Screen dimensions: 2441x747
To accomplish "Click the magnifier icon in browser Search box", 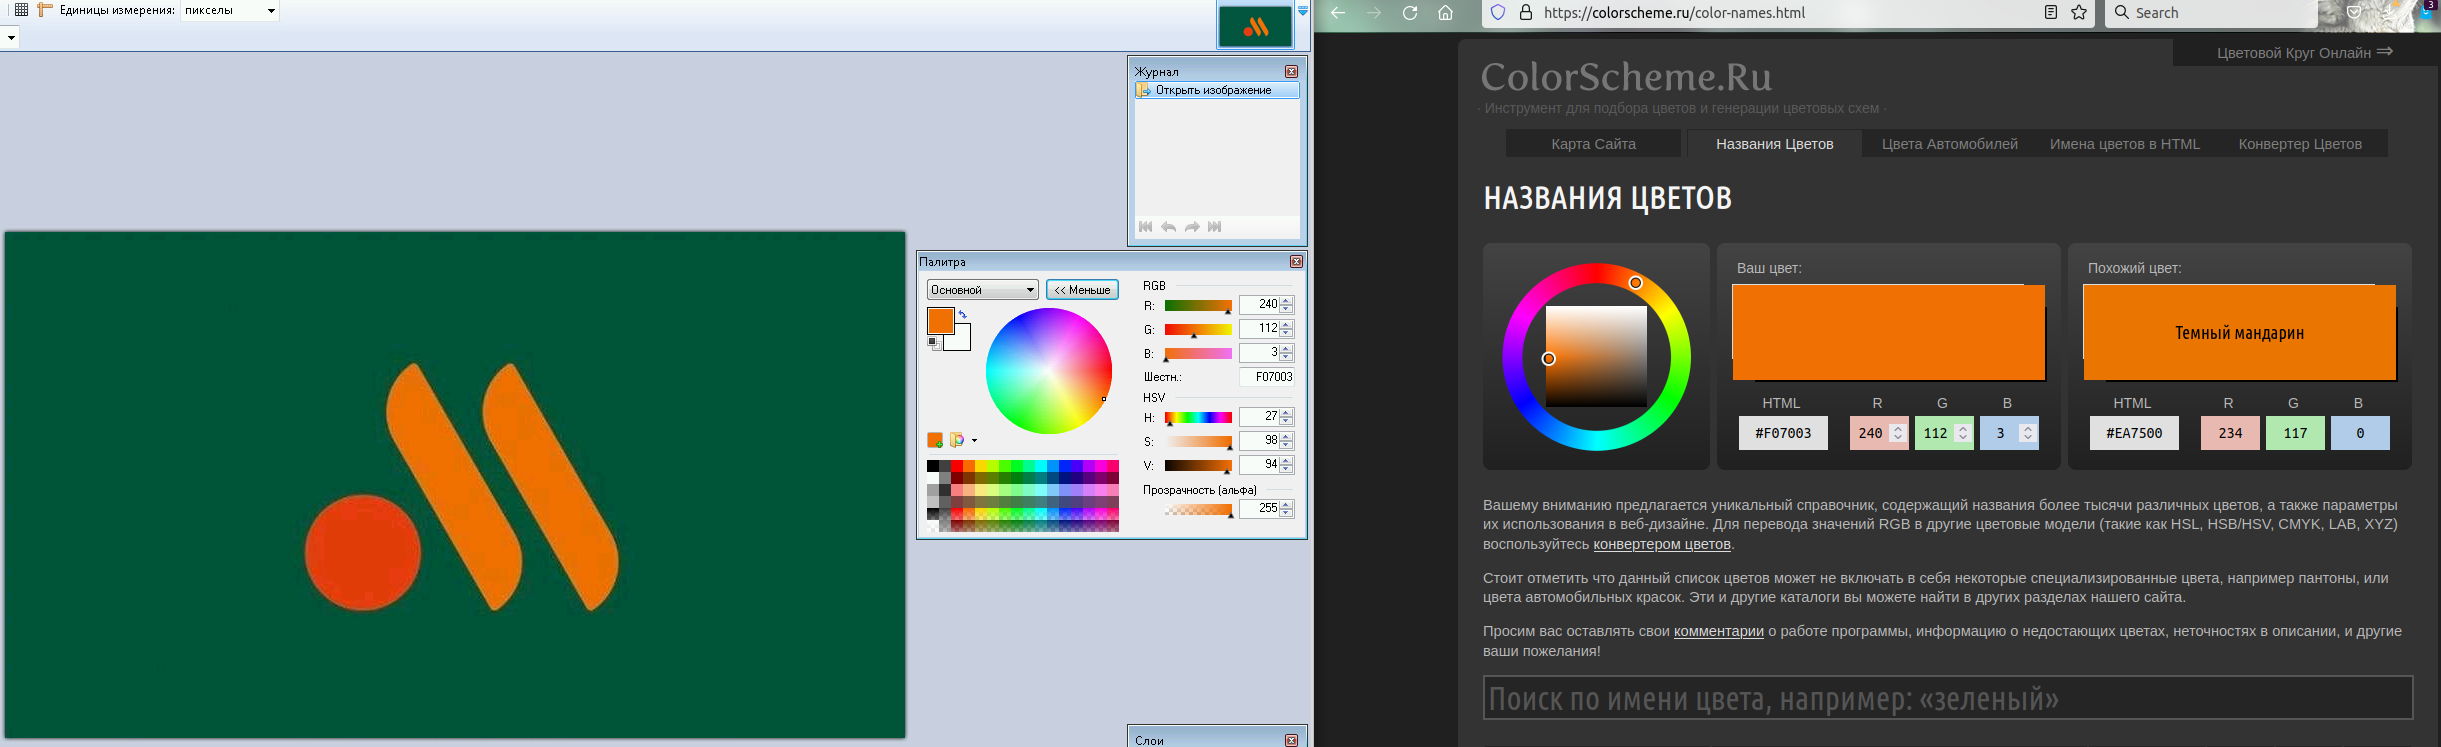I will (2122, 13).
